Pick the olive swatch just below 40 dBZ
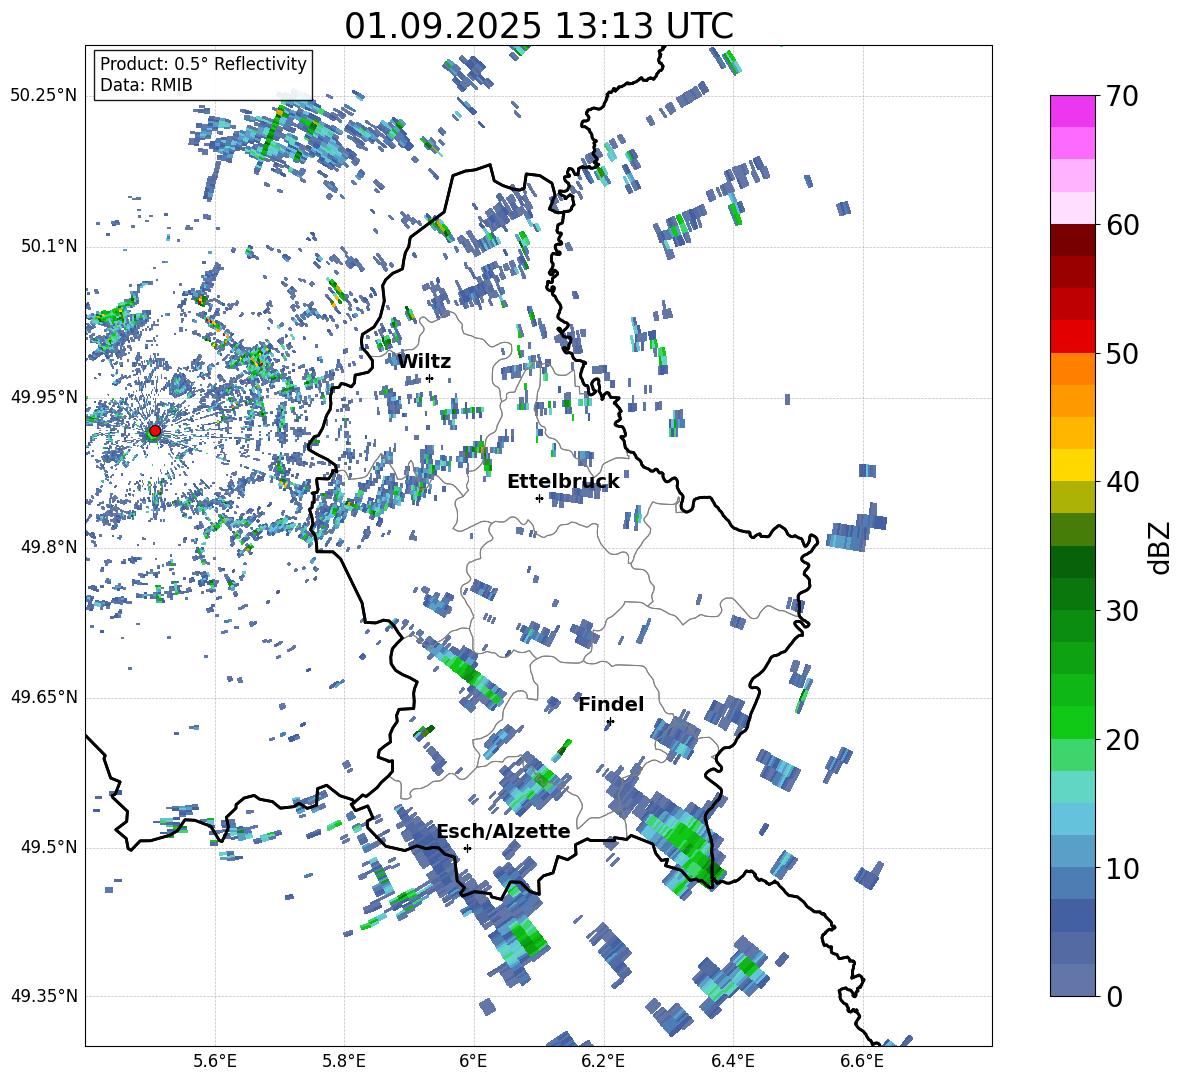The width and height of the screenshot is (1184, 1081). point(1072,497)
